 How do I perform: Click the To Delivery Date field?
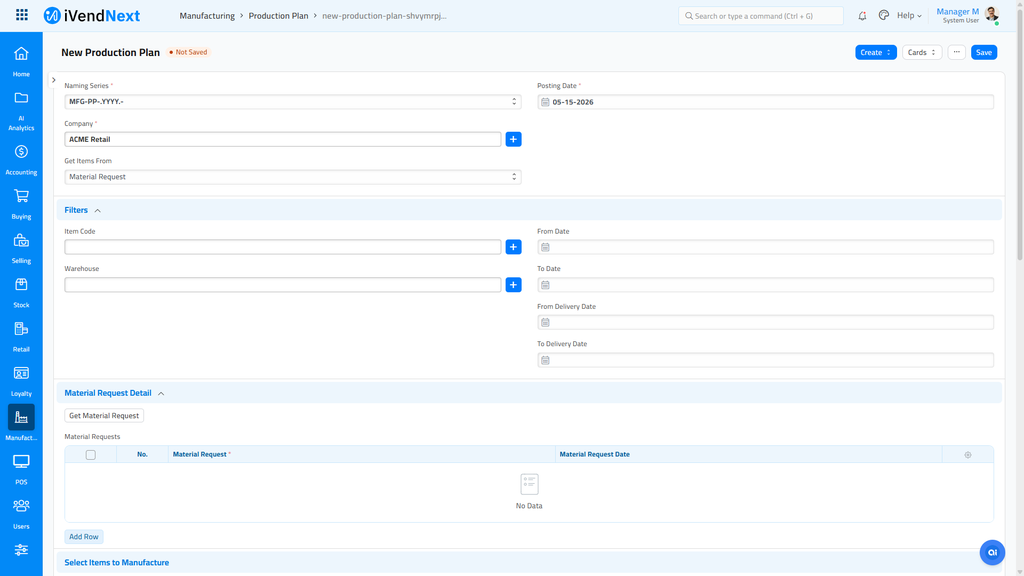[765, 360]
